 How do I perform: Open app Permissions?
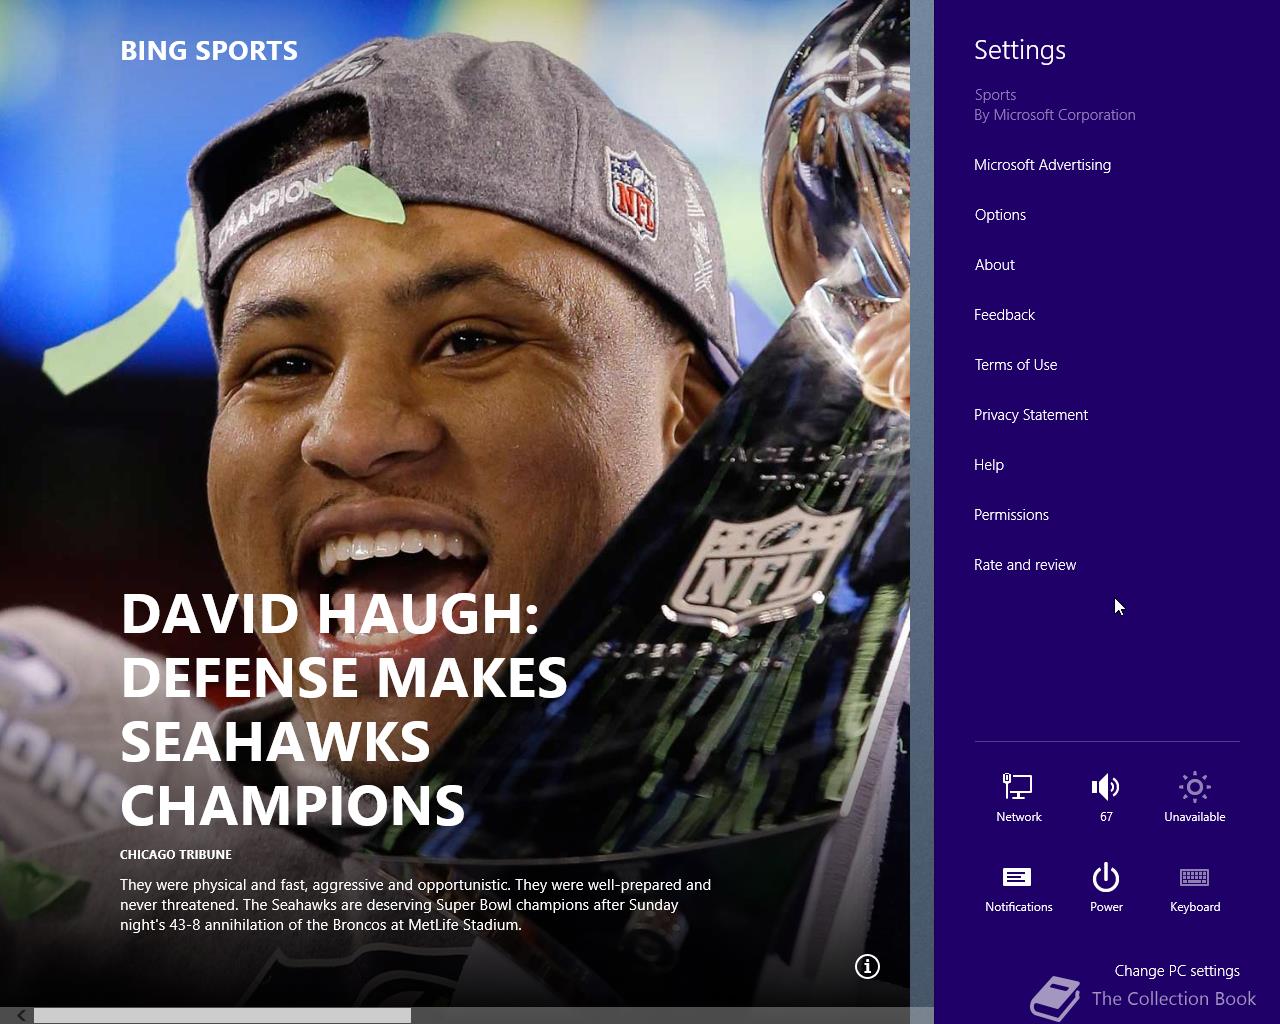(1011, 515)
